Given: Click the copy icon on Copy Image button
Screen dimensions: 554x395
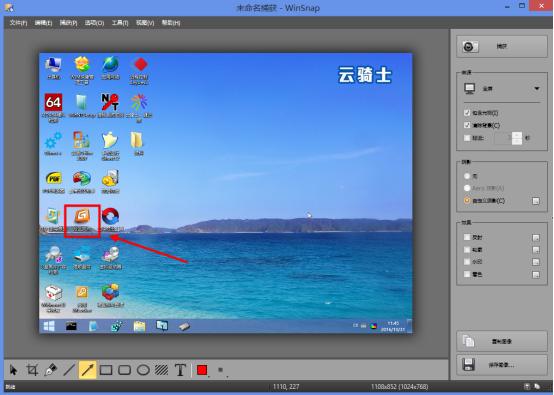Looking at the screenshot, I should 468,341.
